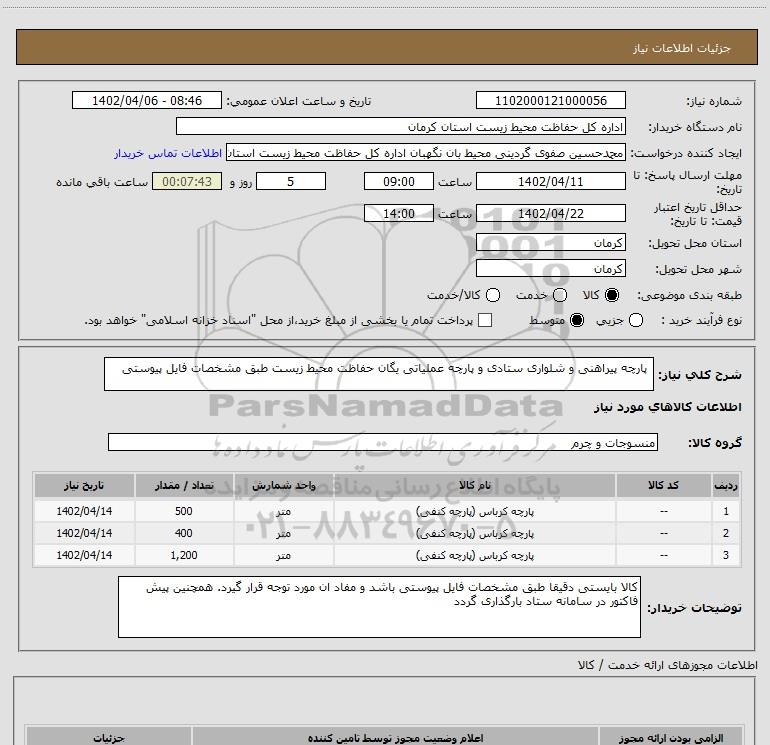This screenshot has height=745, width=770.
Task: Click the quantity cell 1,200
Action: [184, 555]
